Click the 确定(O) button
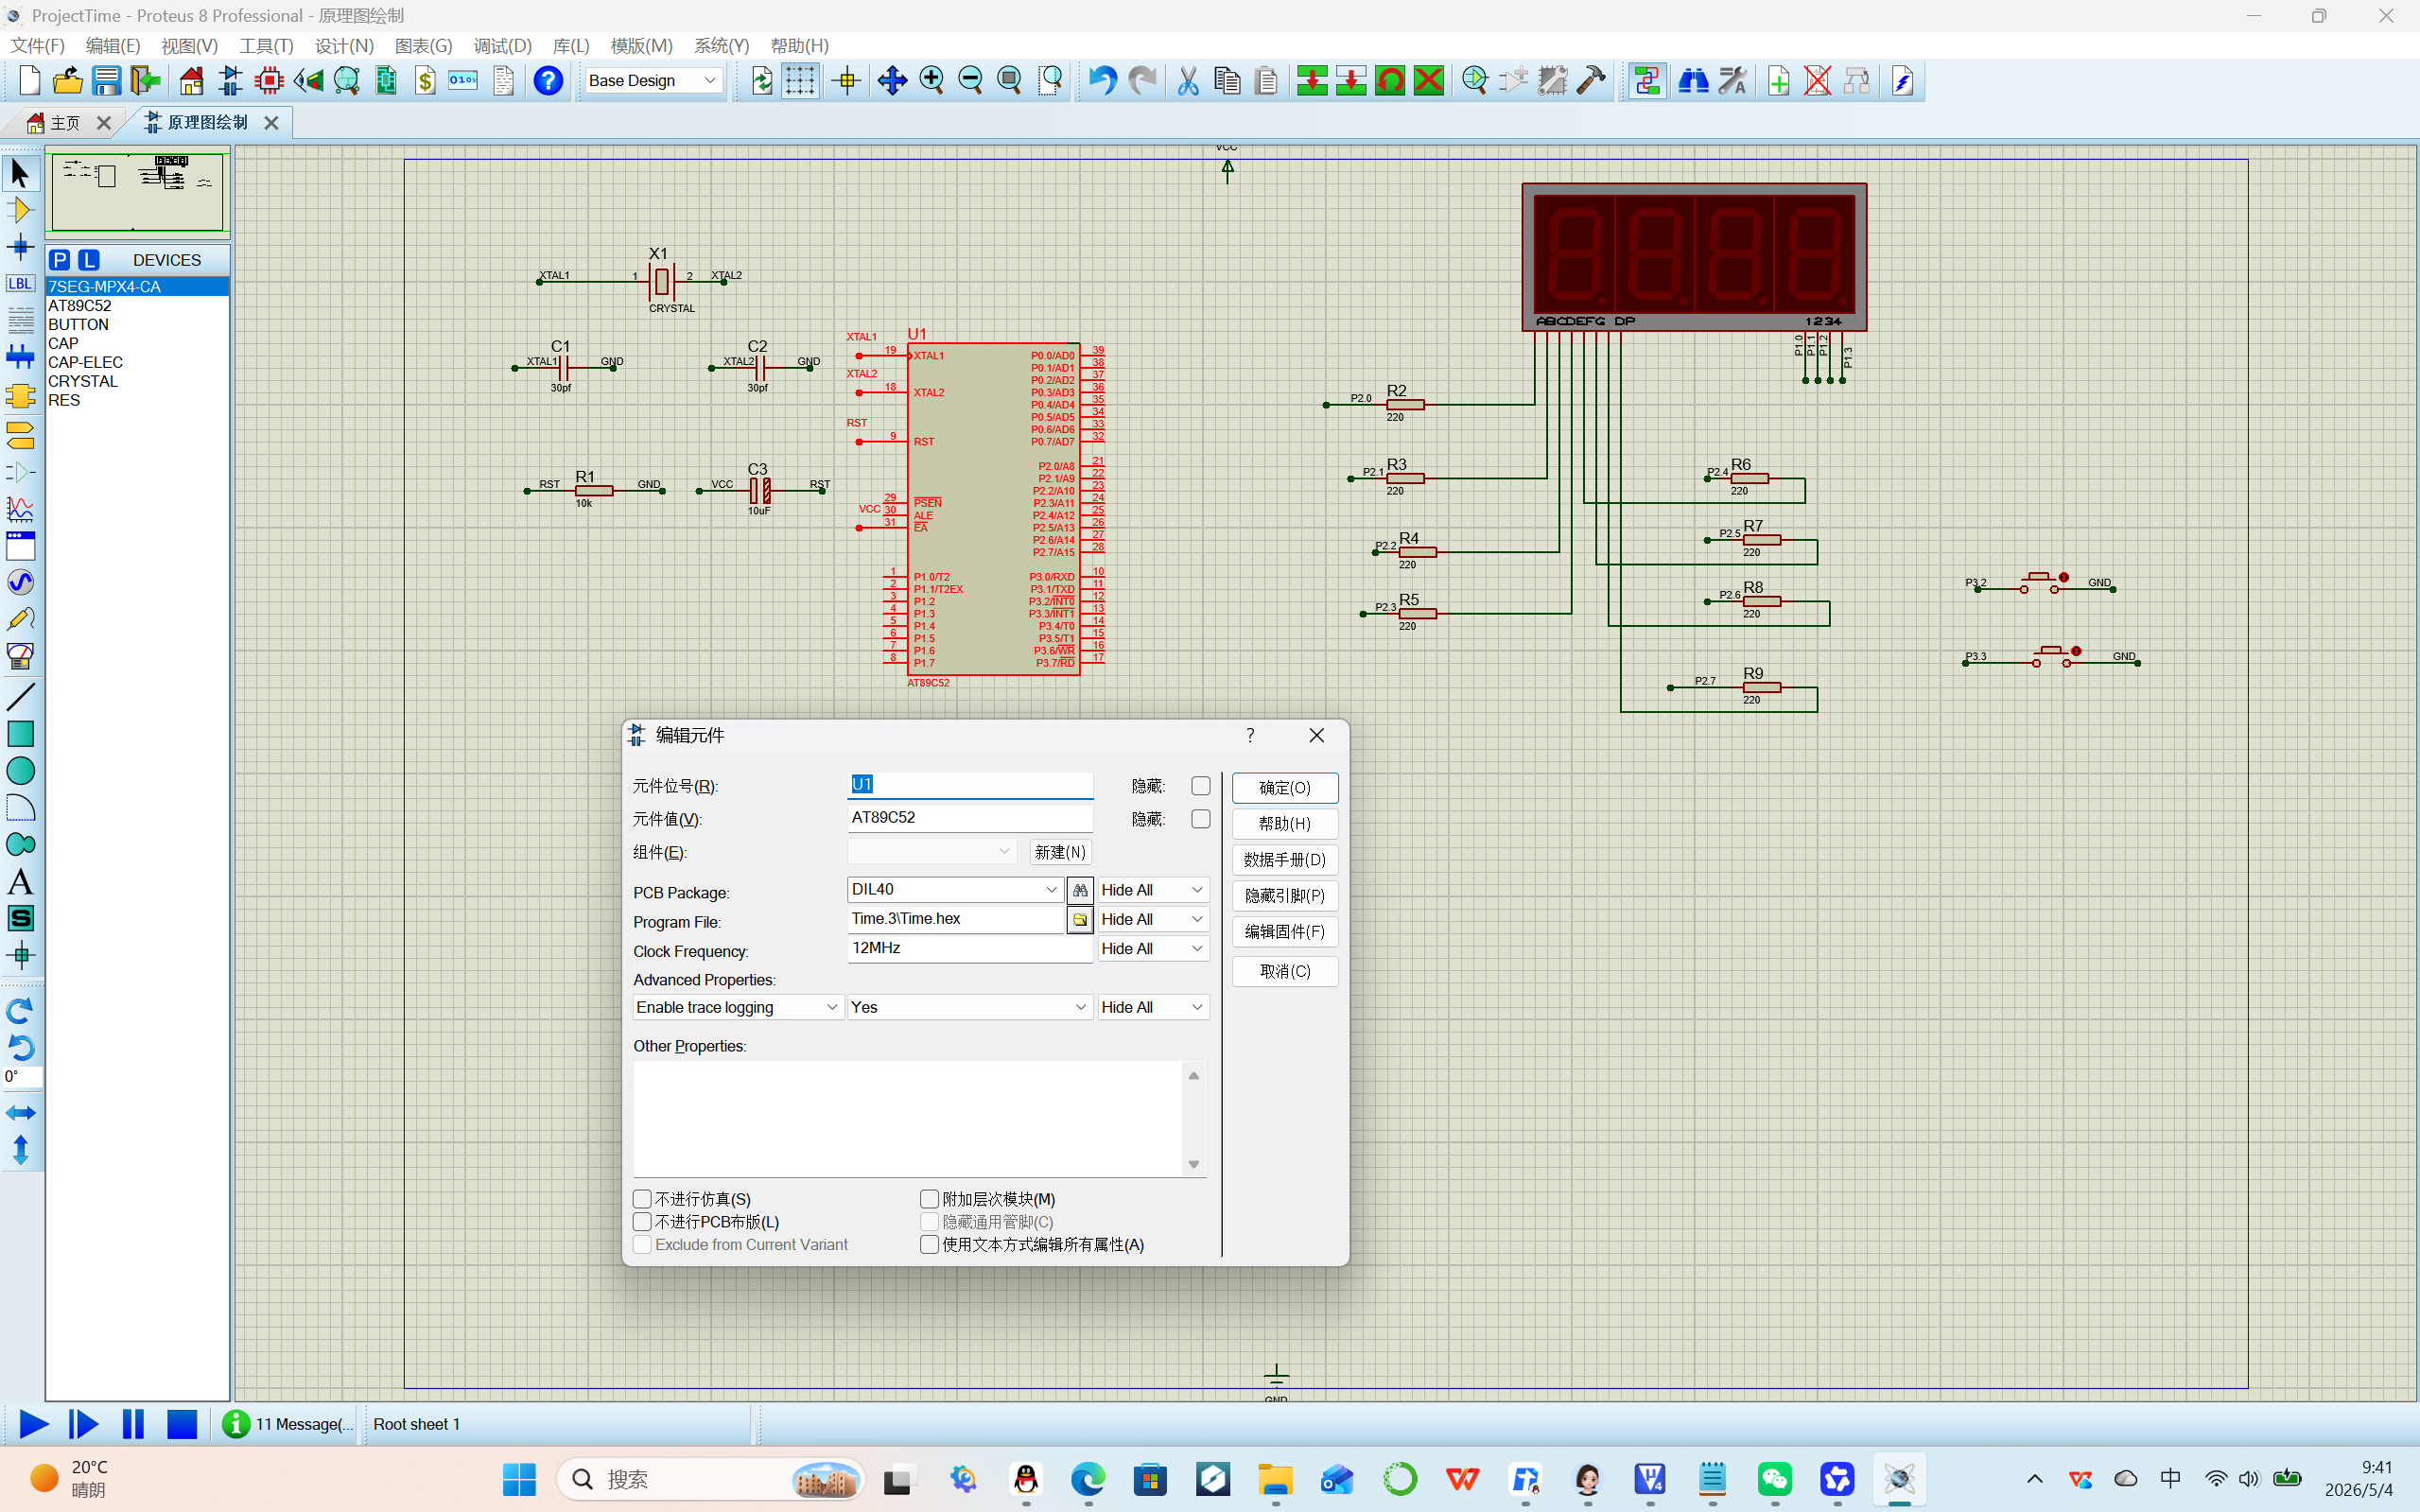 [x=1284, y=788]
